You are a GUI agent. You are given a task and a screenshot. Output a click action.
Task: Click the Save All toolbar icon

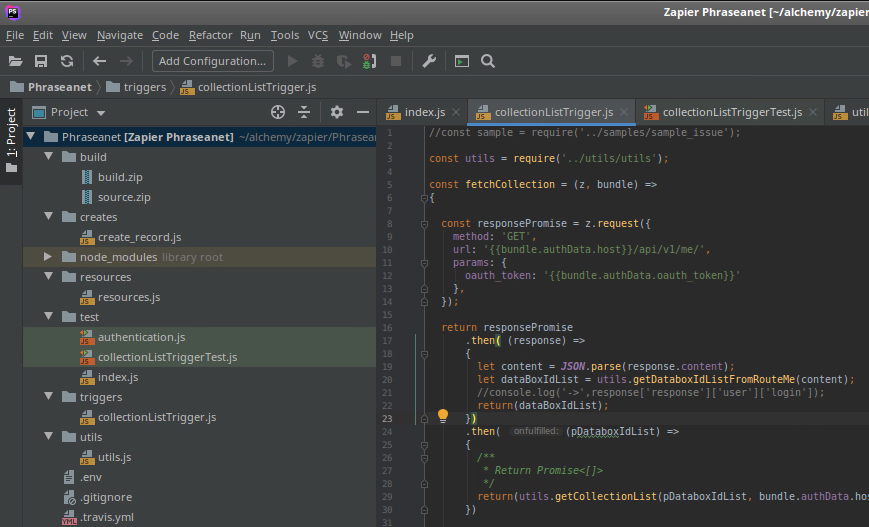pos(41,61)
